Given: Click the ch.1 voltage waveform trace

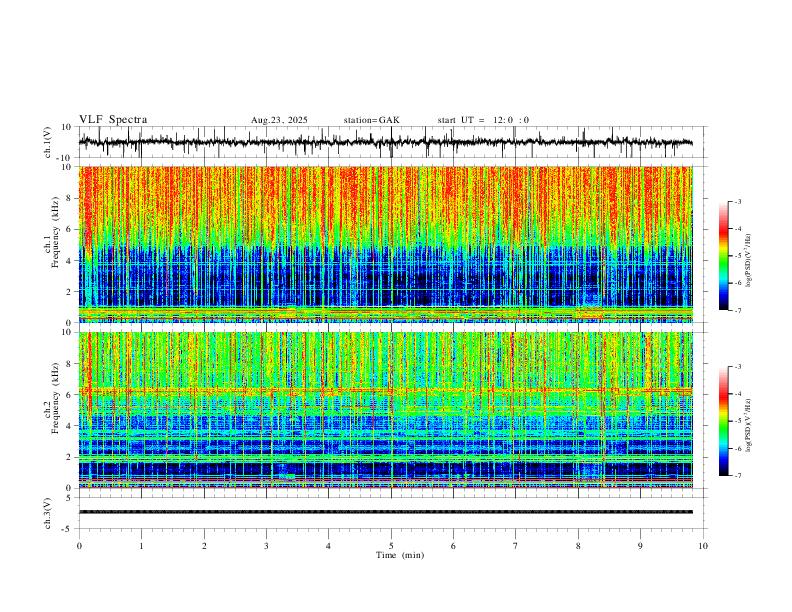Looking at the screenshot, I should (x=385, y=142).
